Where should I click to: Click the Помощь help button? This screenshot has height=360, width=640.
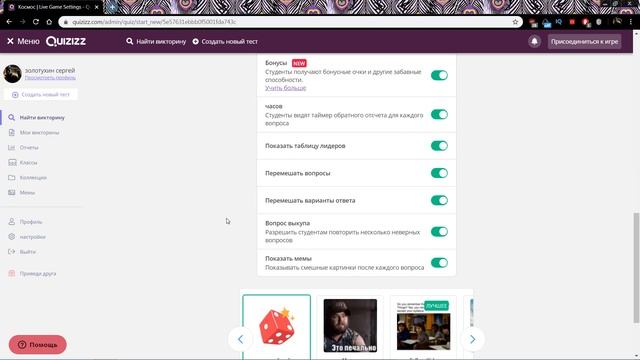click(38, 345)
